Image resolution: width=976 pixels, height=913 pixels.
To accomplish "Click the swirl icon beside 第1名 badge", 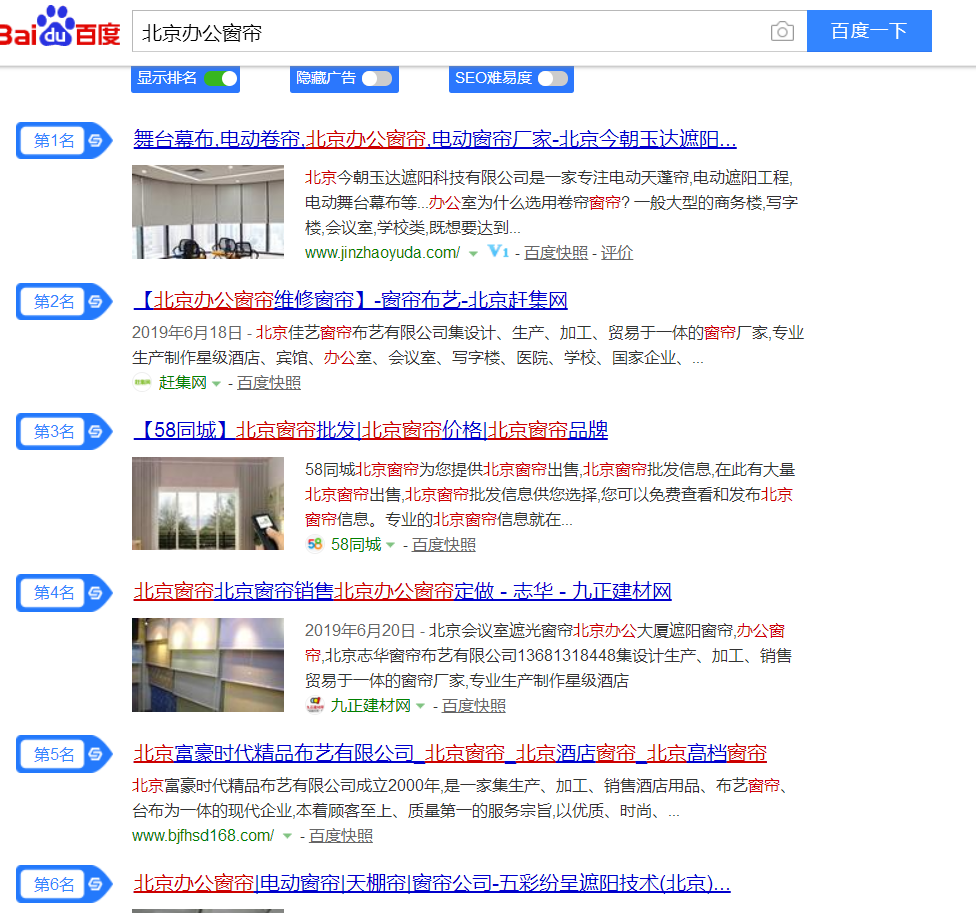I will point(95,141).
